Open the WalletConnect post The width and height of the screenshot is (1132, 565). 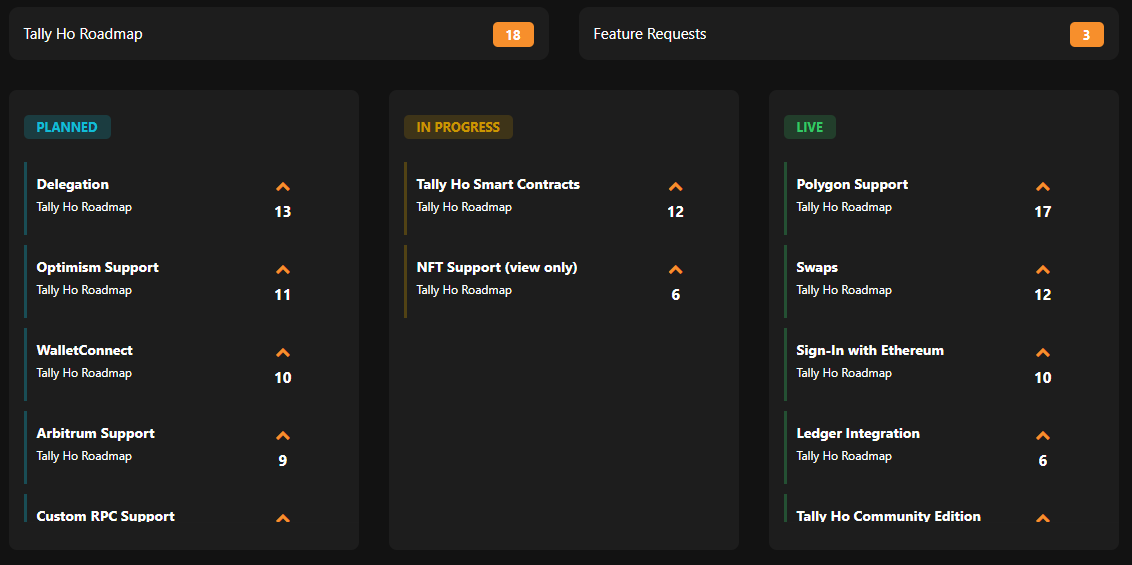click(84, 351)
